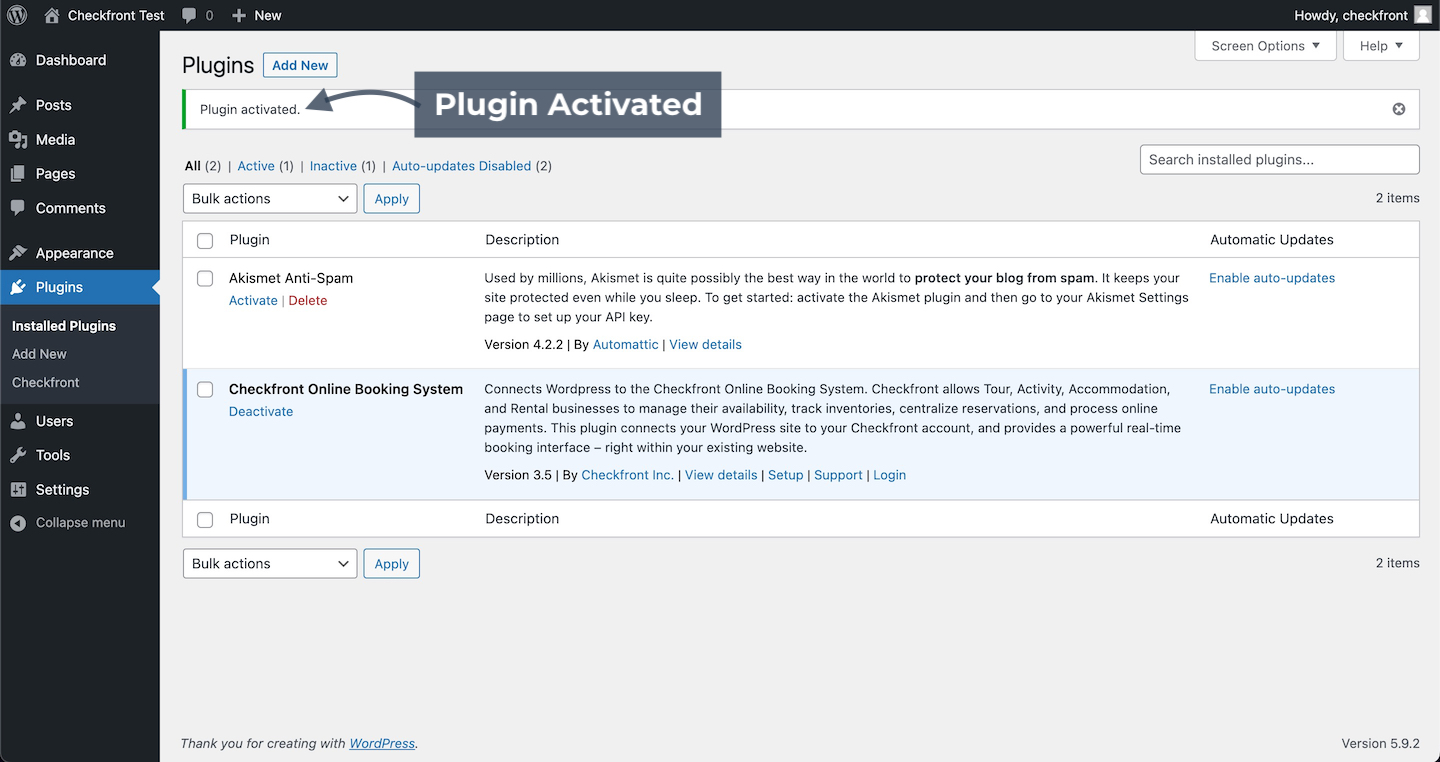1440x762 pixels.
Task: Filter plugins by the All tab
Action: coord(193,166)
